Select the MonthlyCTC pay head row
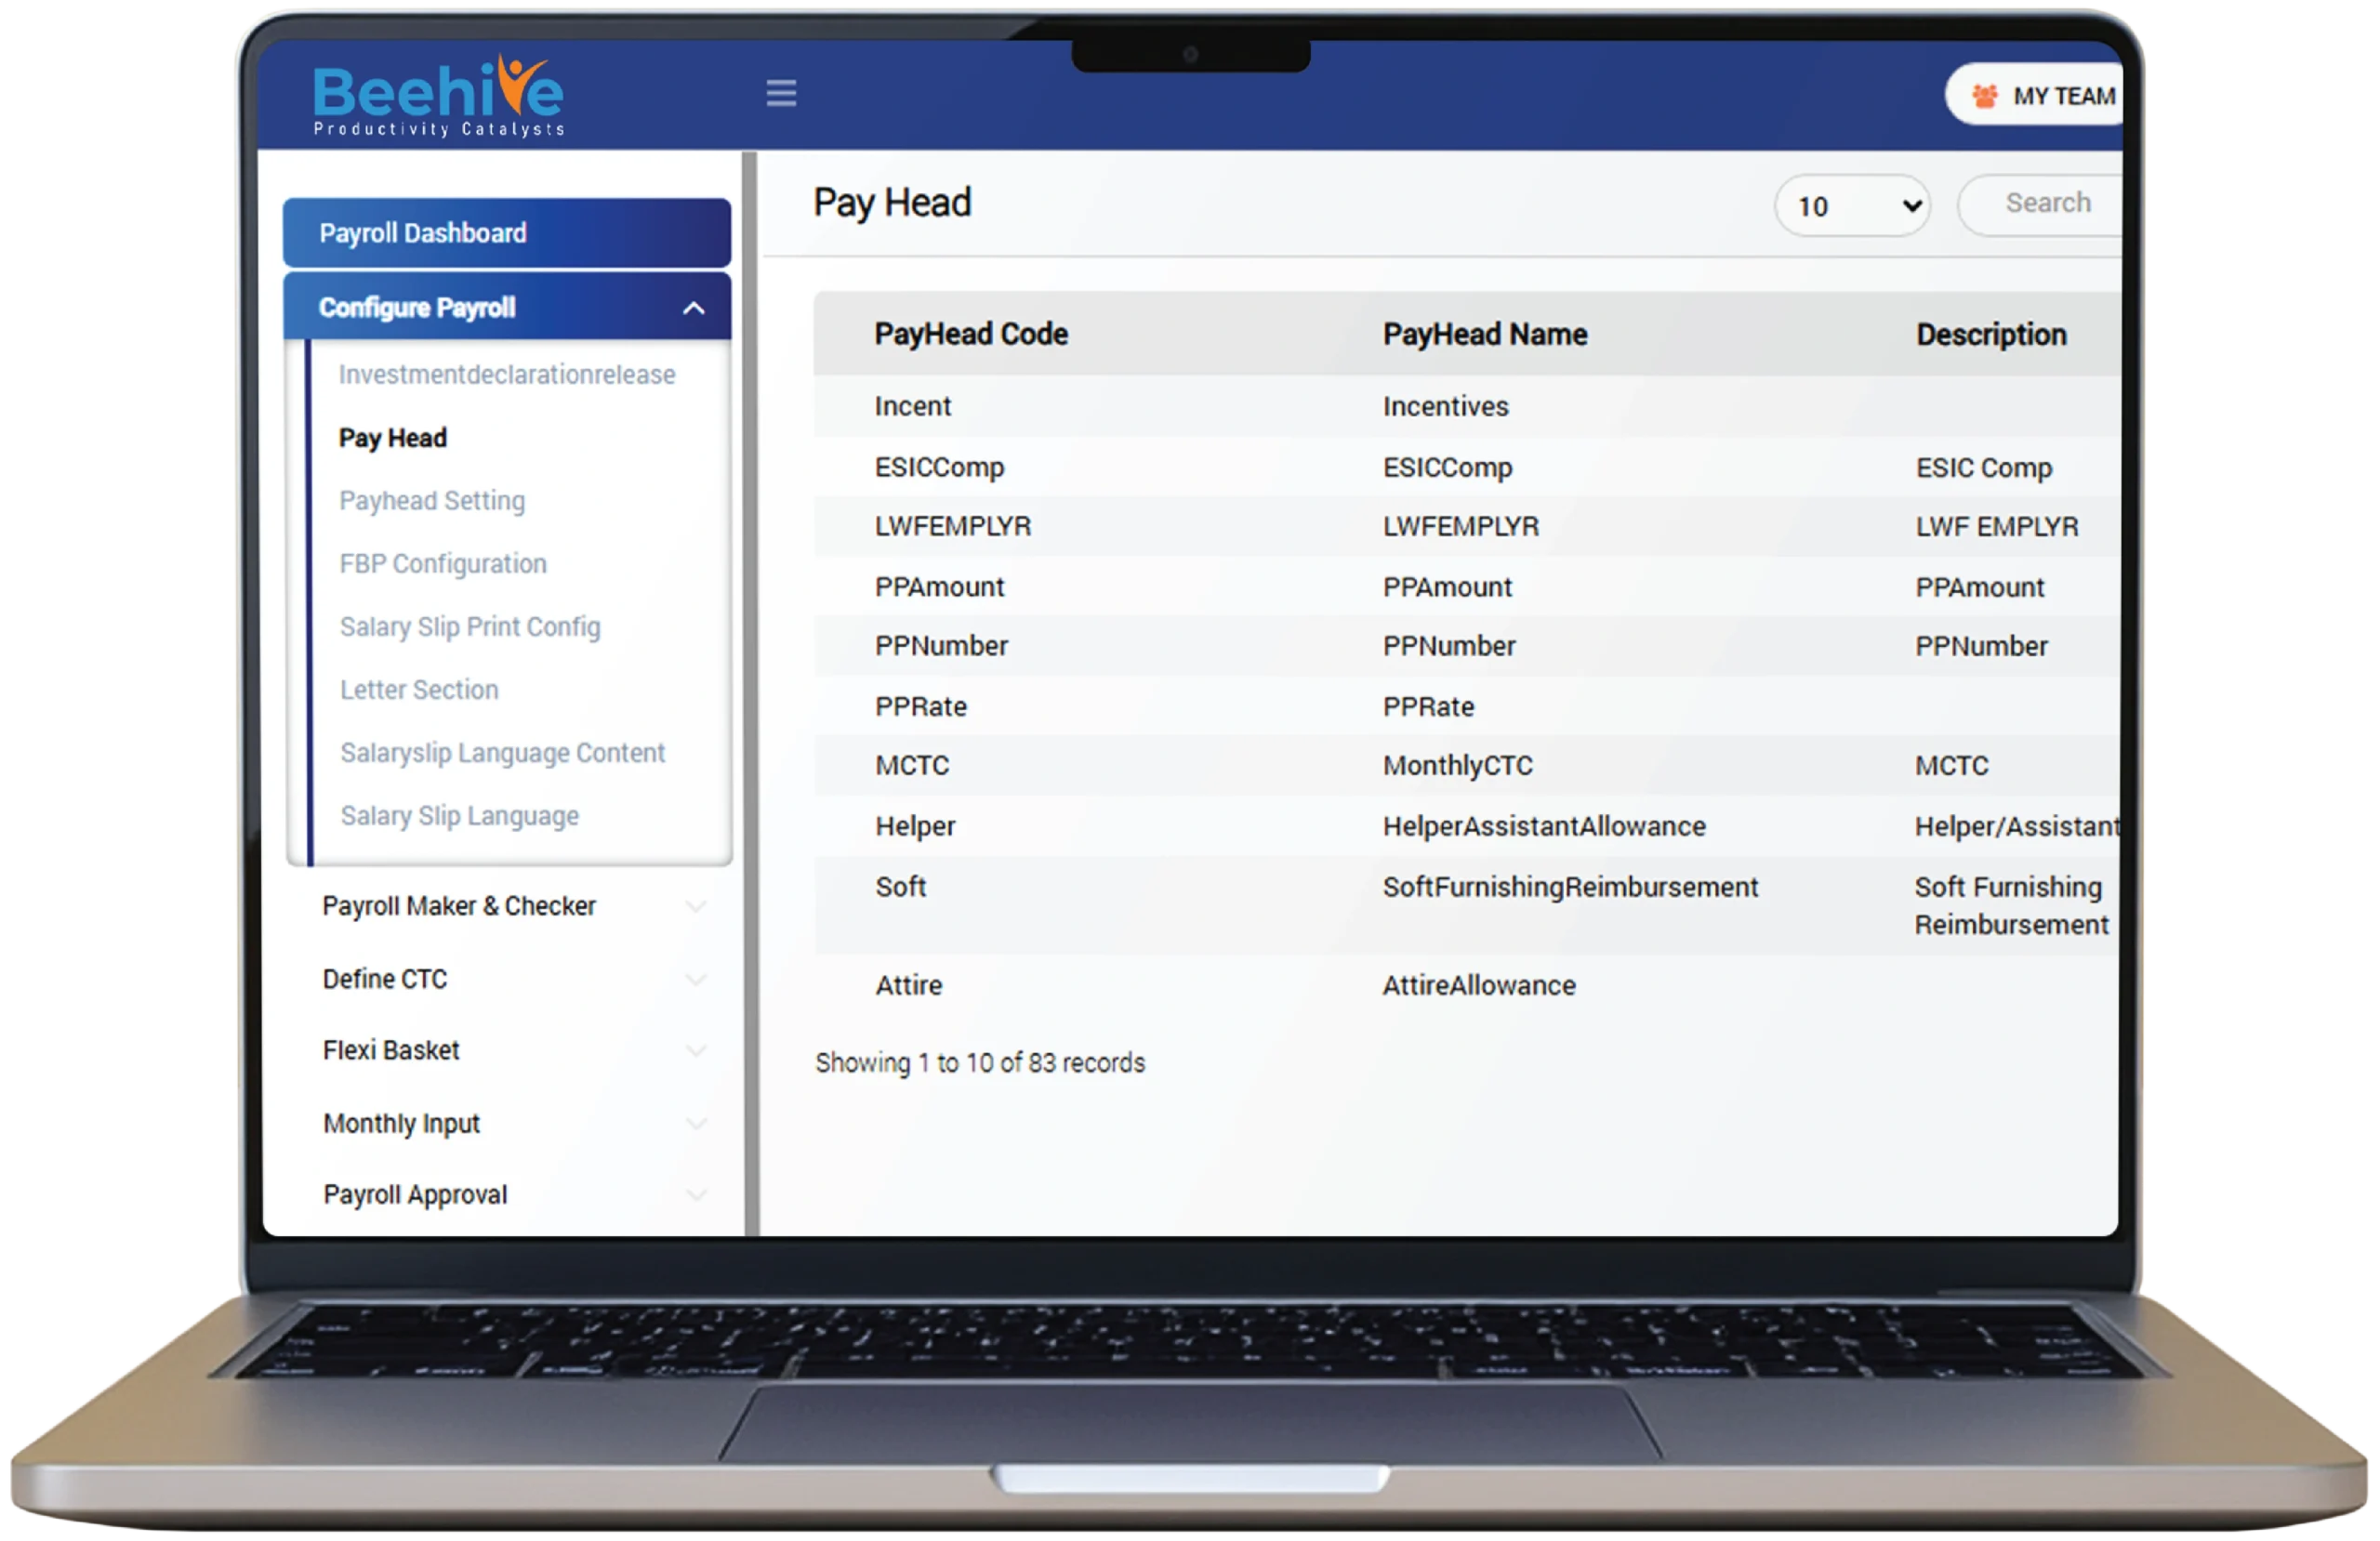The height and width of the screenshot is (1541, 2380). (1456, 765)
